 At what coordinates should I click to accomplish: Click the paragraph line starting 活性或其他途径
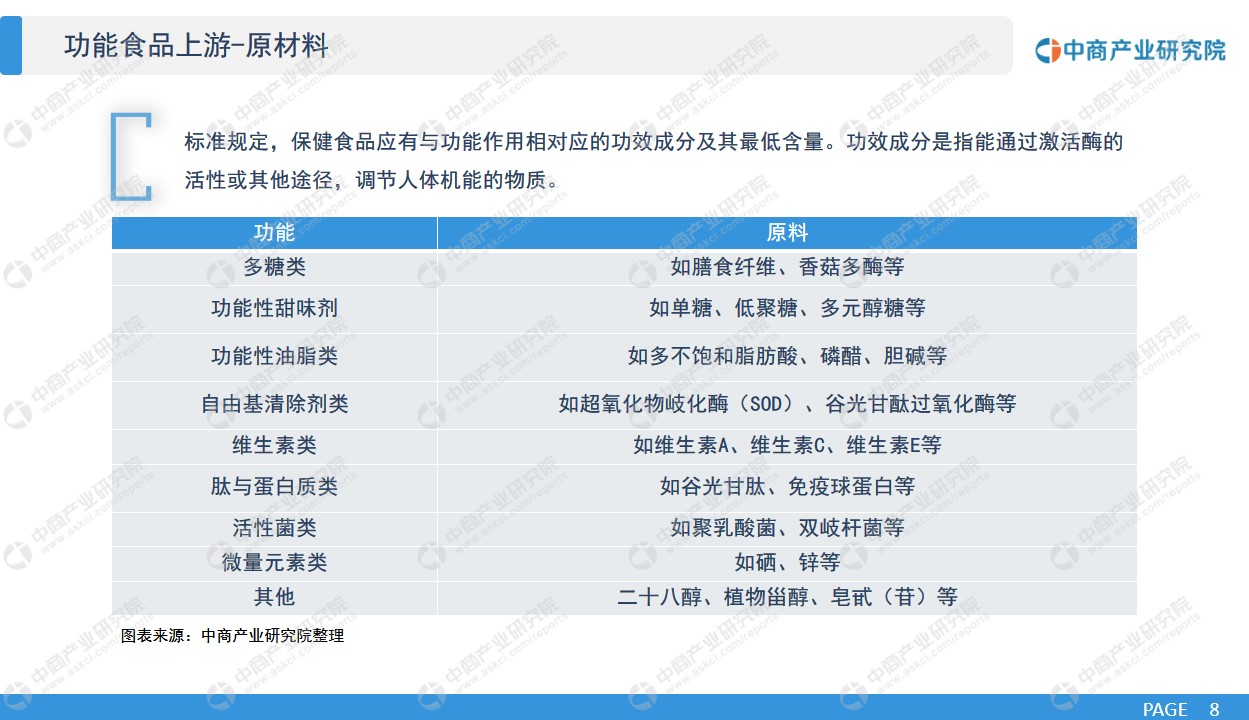[371, 181]
